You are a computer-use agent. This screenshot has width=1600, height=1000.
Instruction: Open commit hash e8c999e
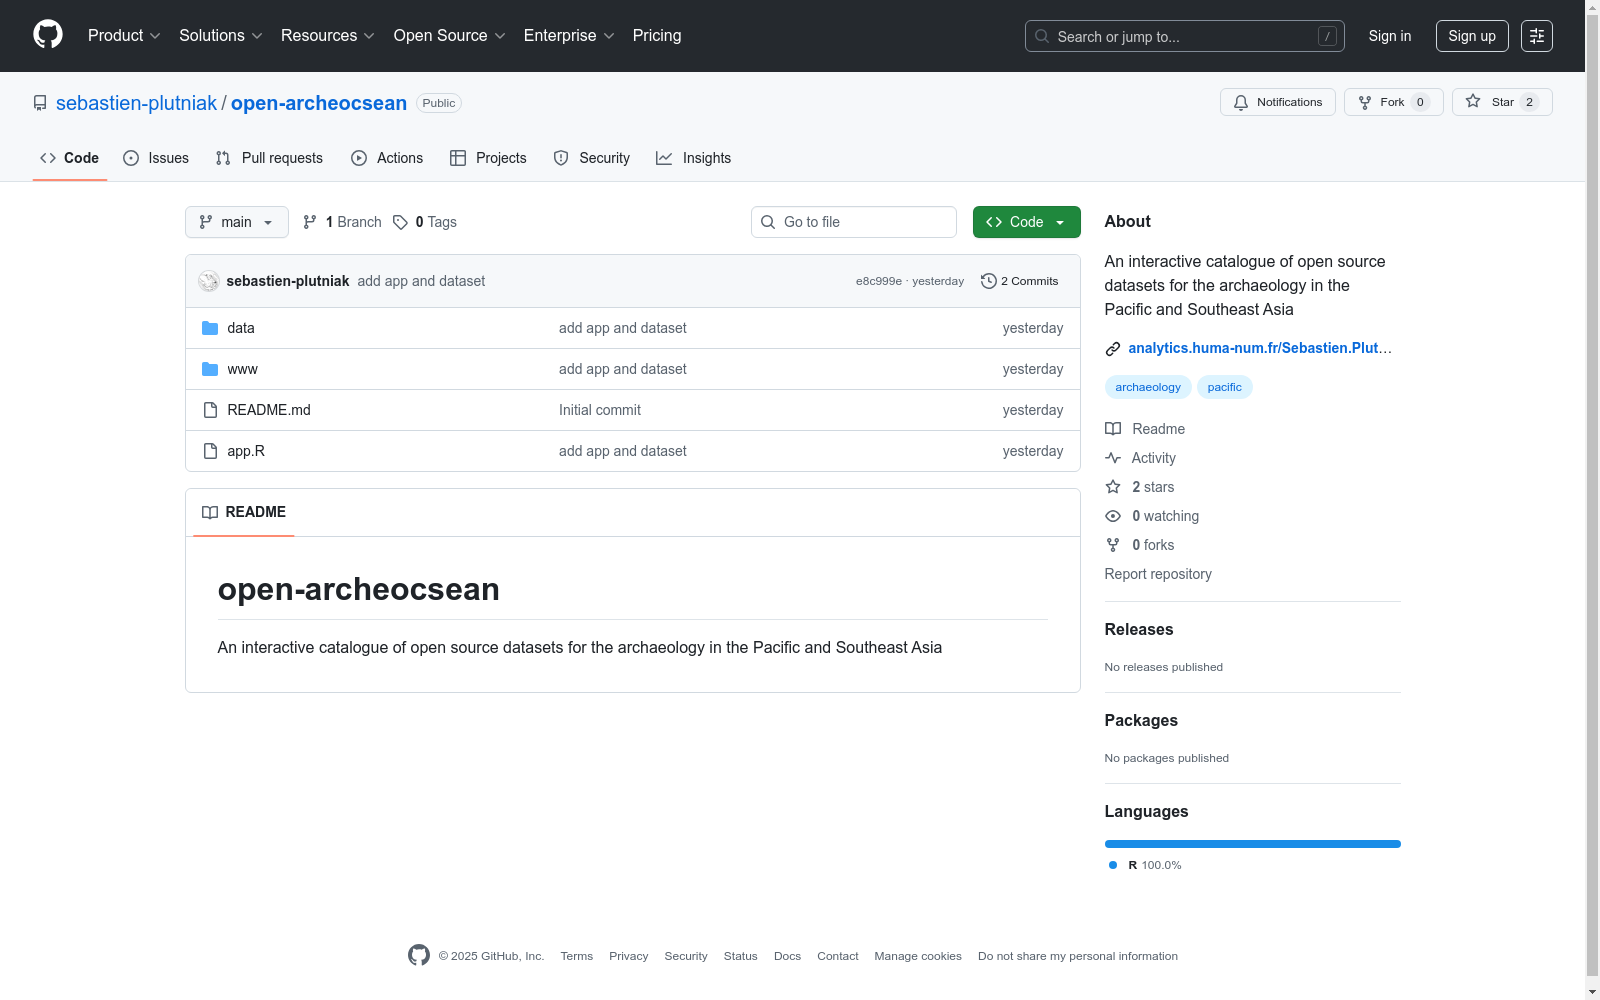pyautogui.click(x=879, y=281)
